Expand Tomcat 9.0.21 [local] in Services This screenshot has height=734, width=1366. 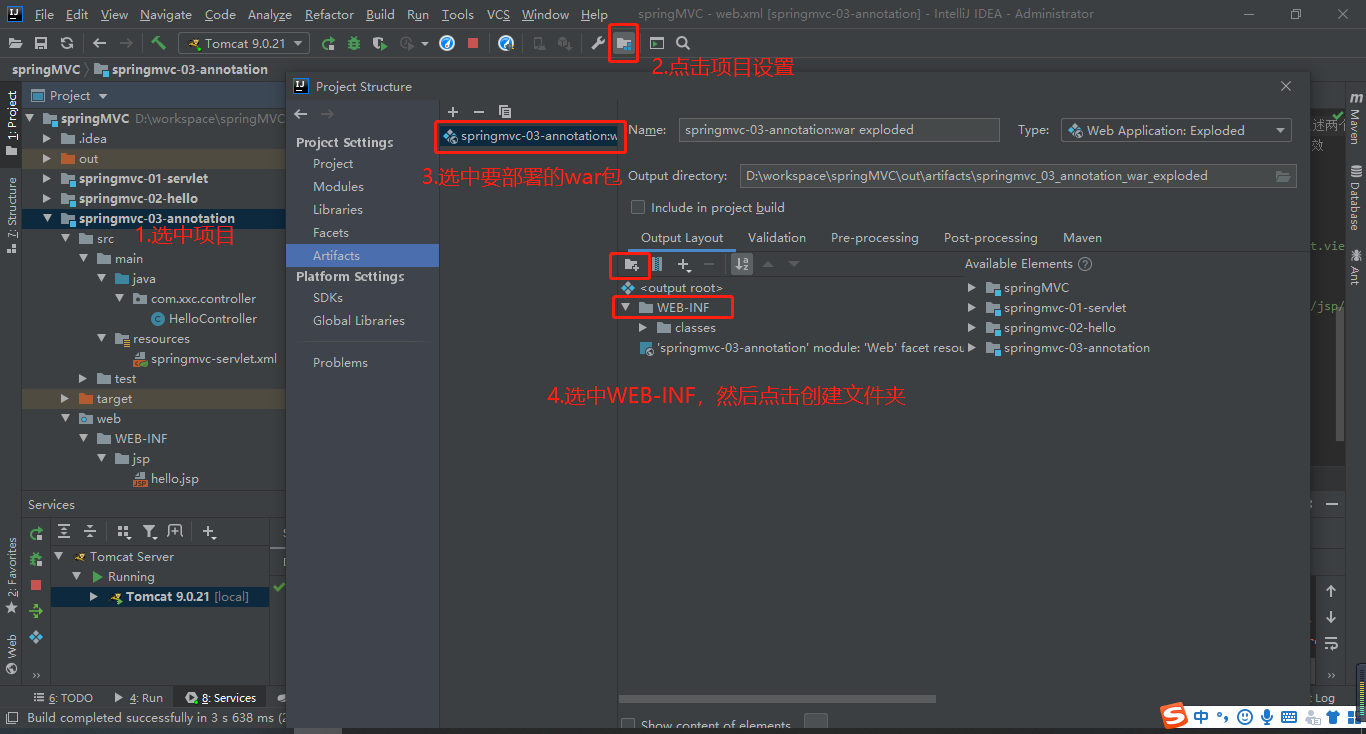click(x=94, y=596)
